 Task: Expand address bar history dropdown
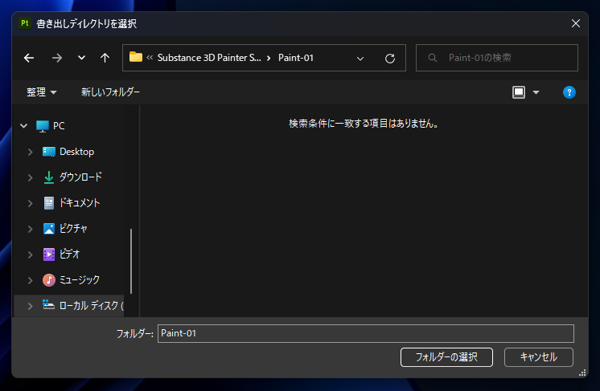pyautogui.click(x=360, y=59)
